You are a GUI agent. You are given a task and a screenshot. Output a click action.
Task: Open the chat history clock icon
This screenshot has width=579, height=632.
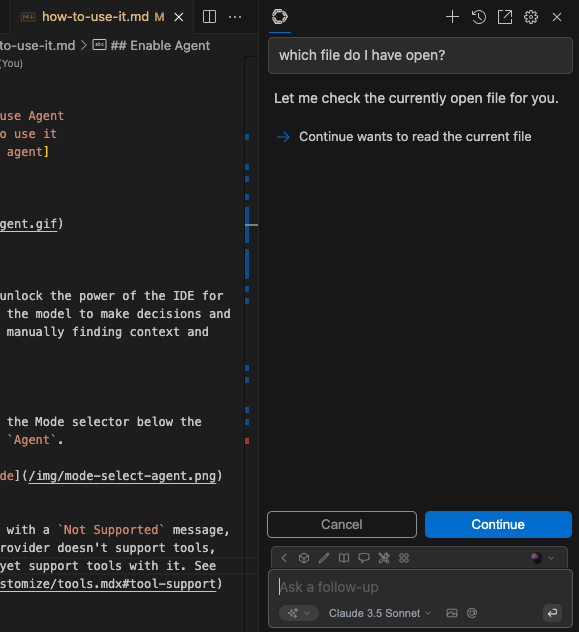[x=479, y=17]
